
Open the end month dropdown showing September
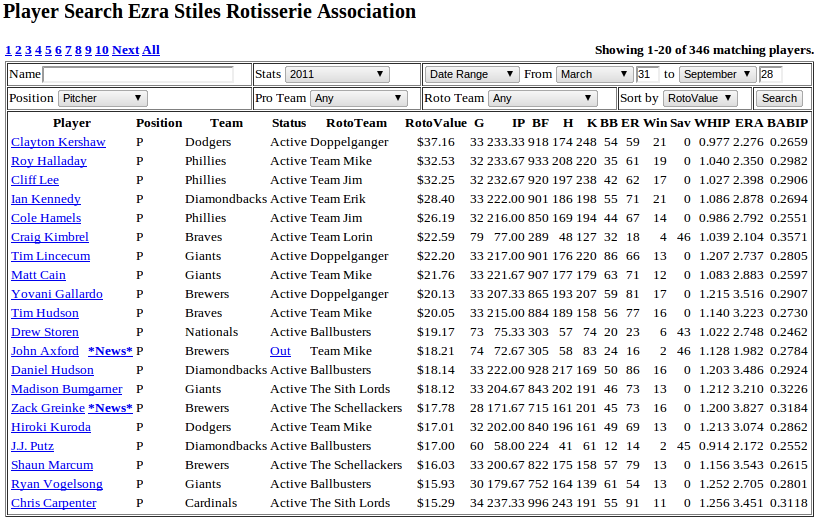pos(718,74)
